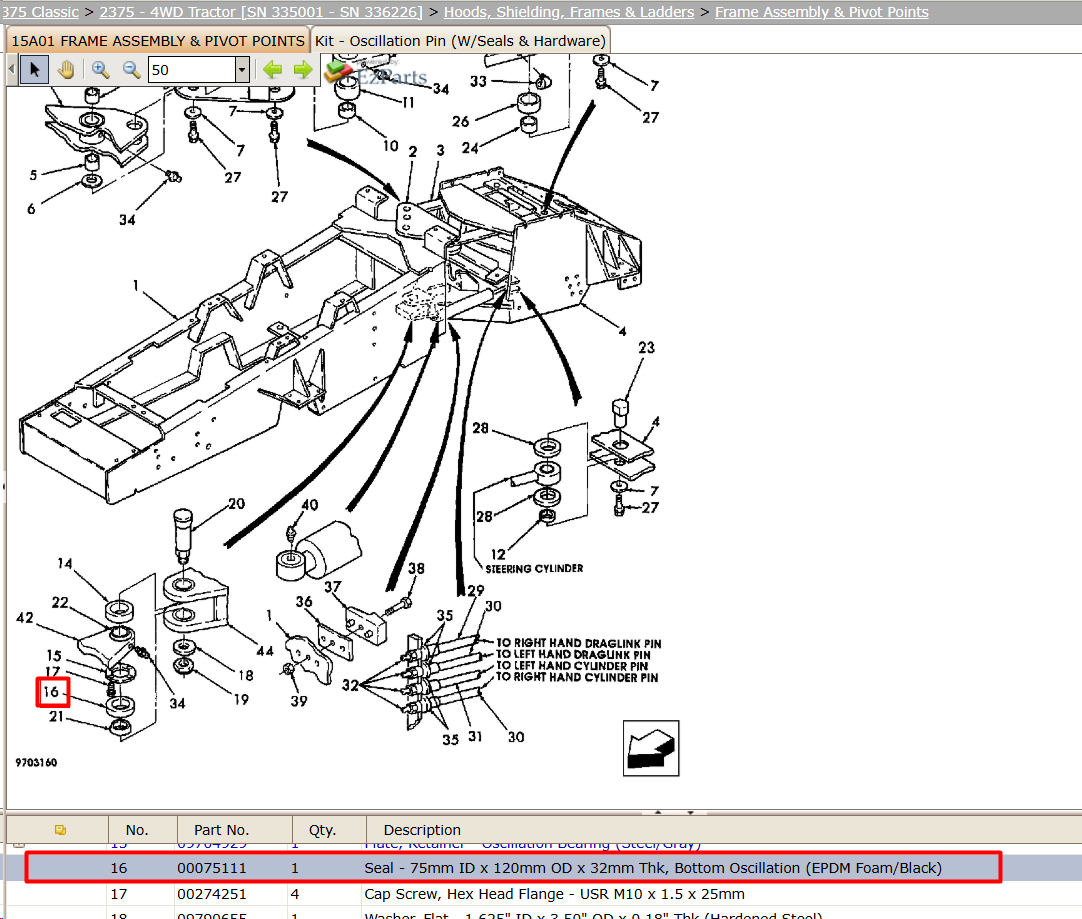Click callout 2 above the frame
This screenshot has height=919, width=1082.
(x=413, y=152)
